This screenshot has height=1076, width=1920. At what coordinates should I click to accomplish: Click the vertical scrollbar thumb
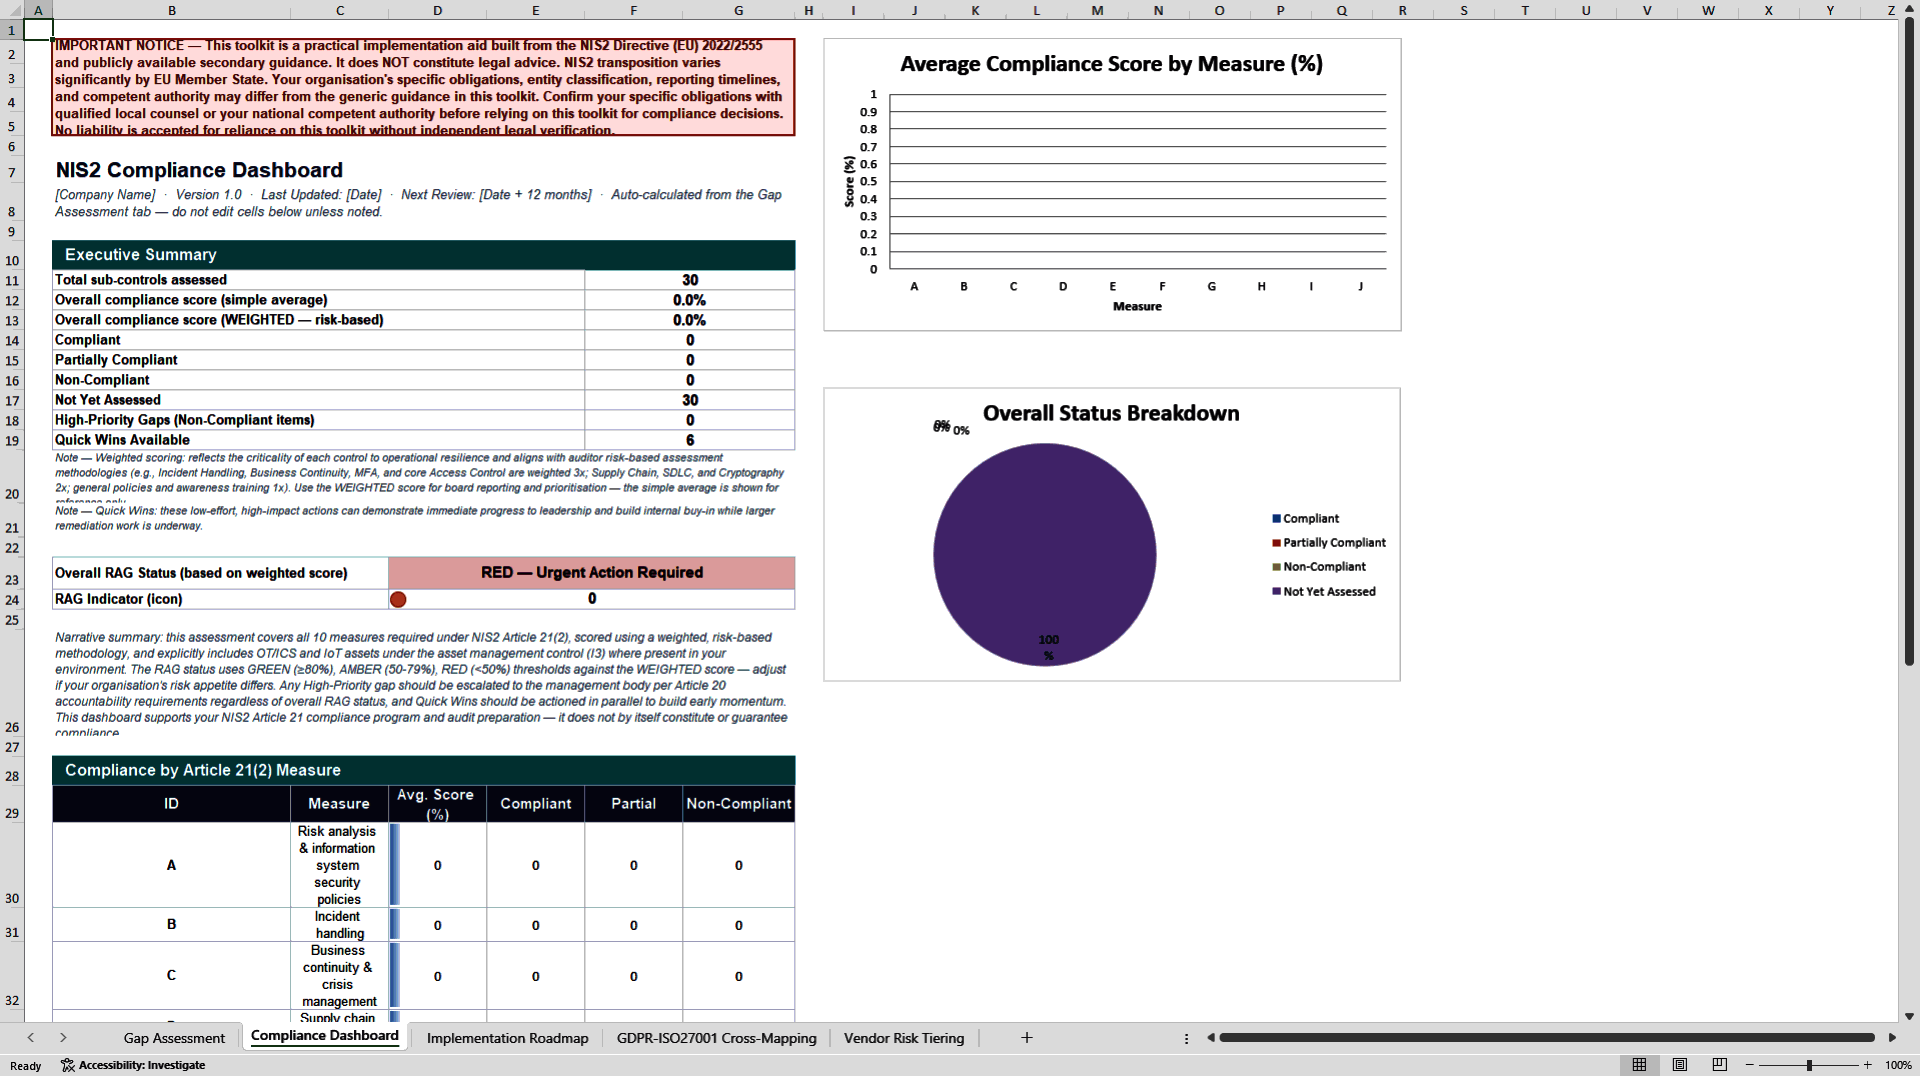(x=1909, y=345)
